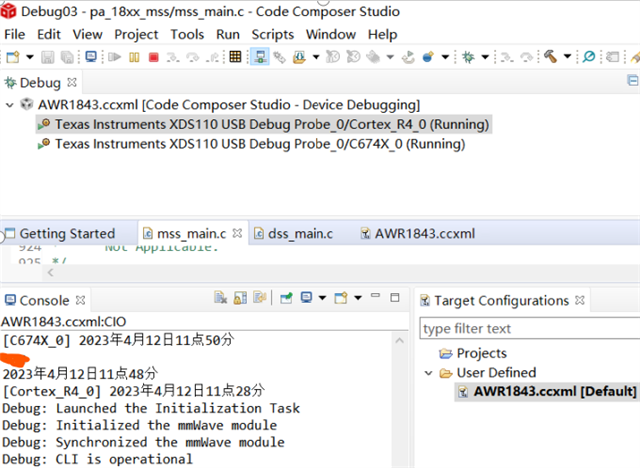Image resolution: width=640 pixels, height=468 pixels.
Task: Collapse the User Defined folder
Action: 429,373
